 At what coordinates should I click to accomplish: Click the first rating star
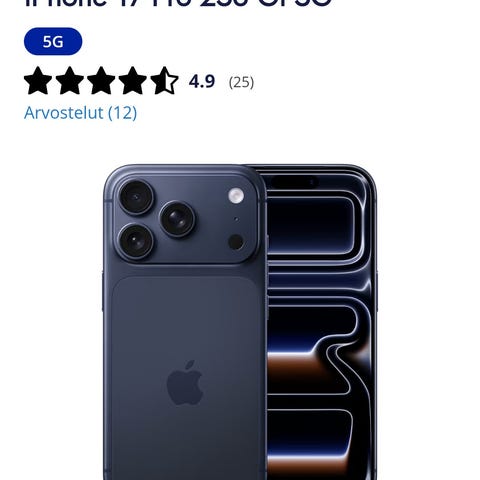(38, 80)
